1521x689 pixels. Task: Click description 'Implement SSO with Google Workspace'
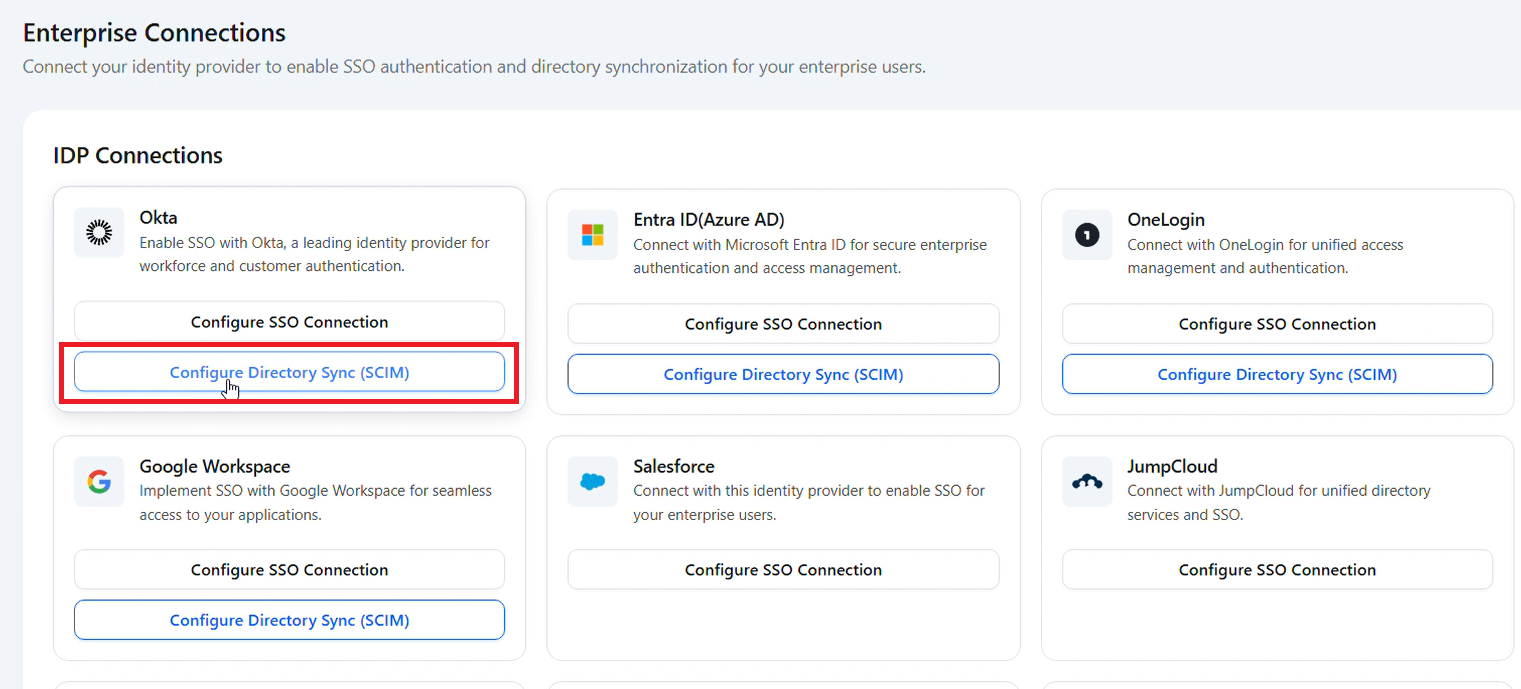[316, 503]
